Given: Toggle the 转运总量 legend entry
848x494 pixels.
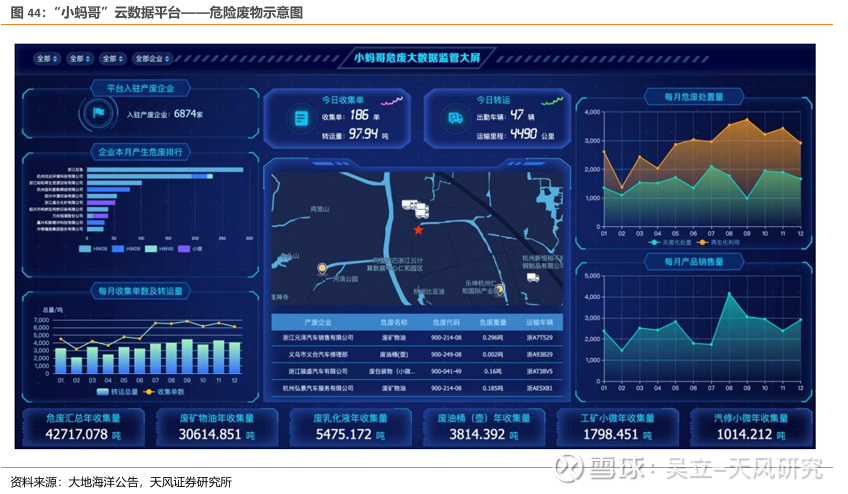Looking at the screenshot, I should [x=117, y=392].
